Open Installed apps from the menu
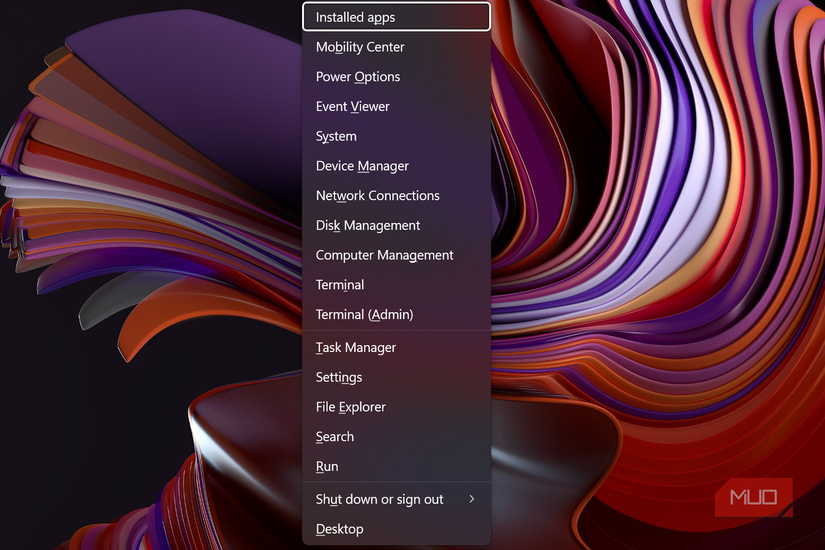The image size is (825, 550). [396, 17]
